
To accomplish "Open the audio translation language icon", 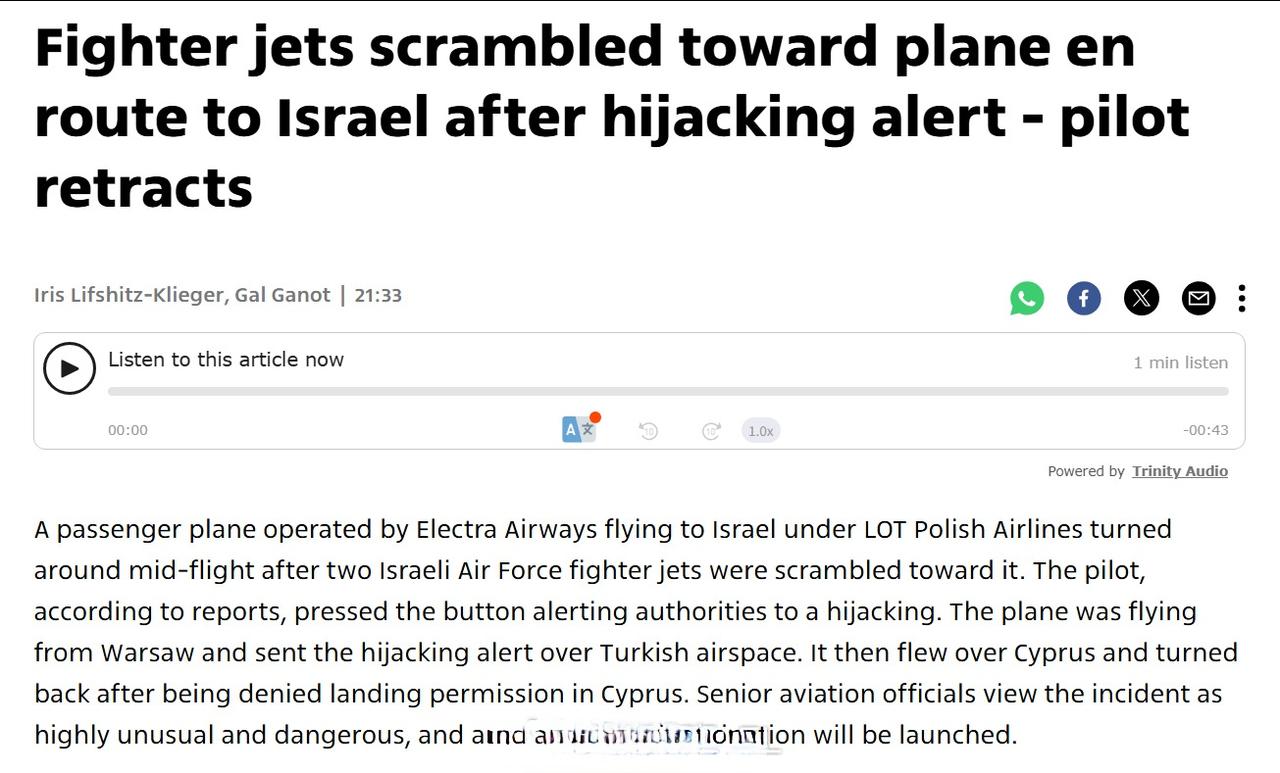I will pyautogui.click(x=580, y=429).
